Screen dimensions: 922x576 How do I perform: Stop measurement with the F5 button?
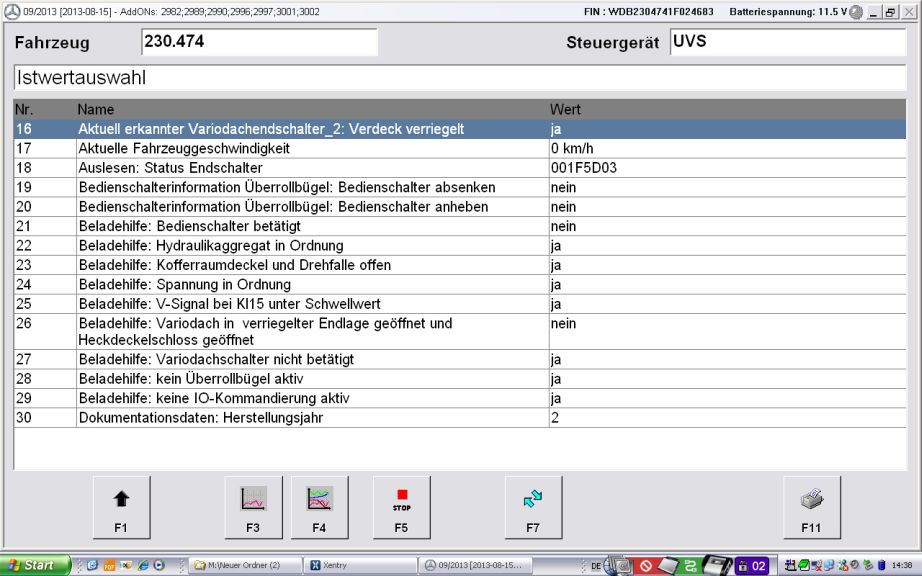[402, 507]
